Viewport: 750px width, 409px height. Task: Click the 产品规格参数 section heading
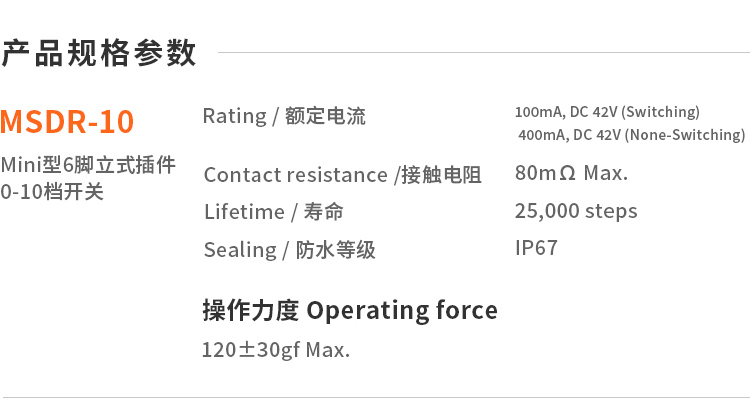pos(98,53)
